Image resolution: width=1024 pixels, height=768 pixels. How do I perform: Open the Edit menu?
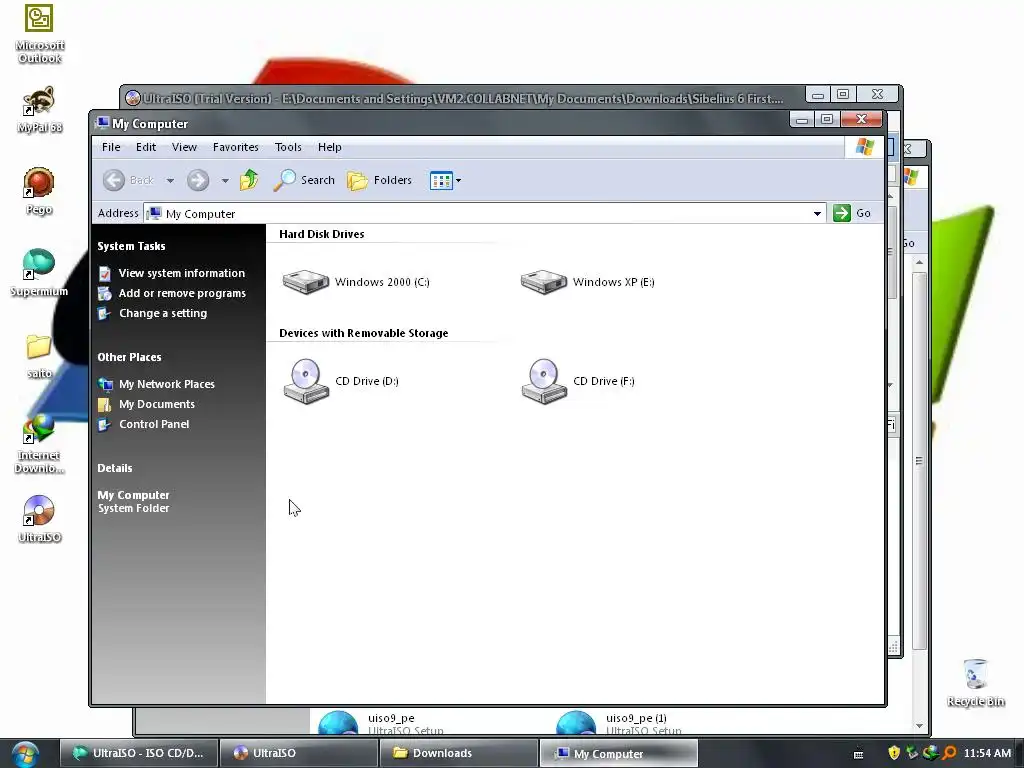pyautogui.click(x=146, y=147)
